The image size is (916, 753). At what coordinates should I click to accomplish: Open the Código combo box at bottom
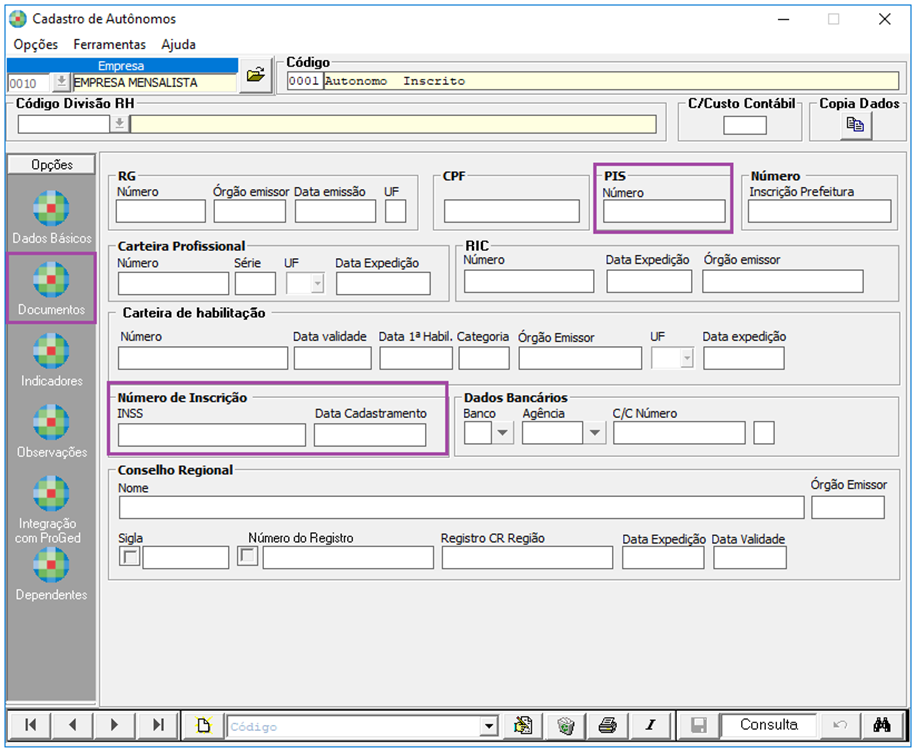[x=488, y=726]
